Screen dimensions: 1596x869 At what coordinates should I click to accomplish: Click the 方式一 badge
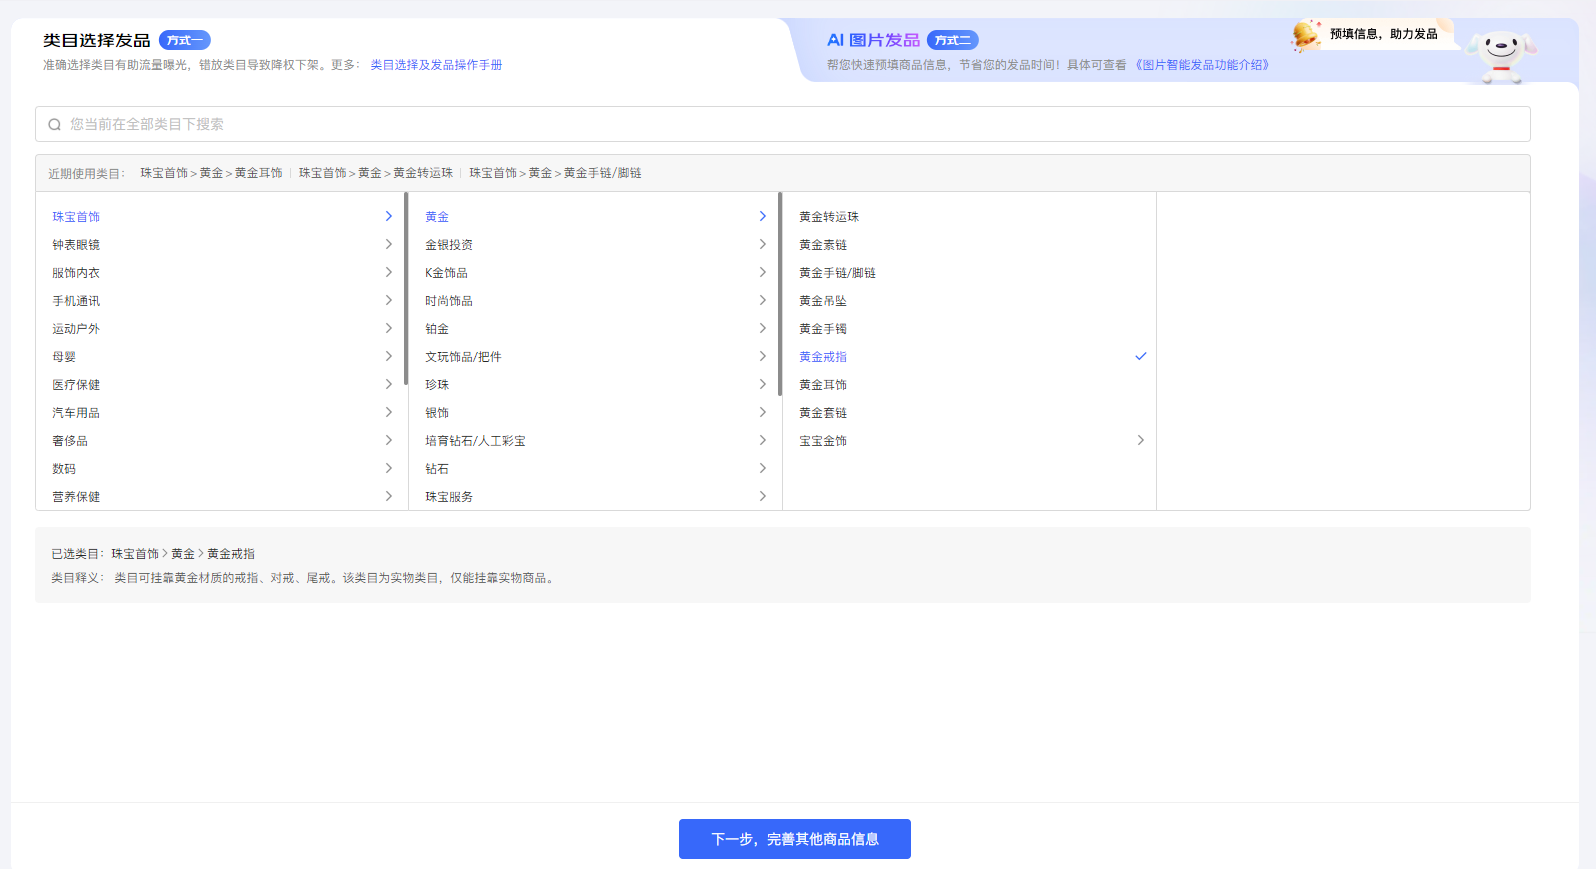coord(184,41)
